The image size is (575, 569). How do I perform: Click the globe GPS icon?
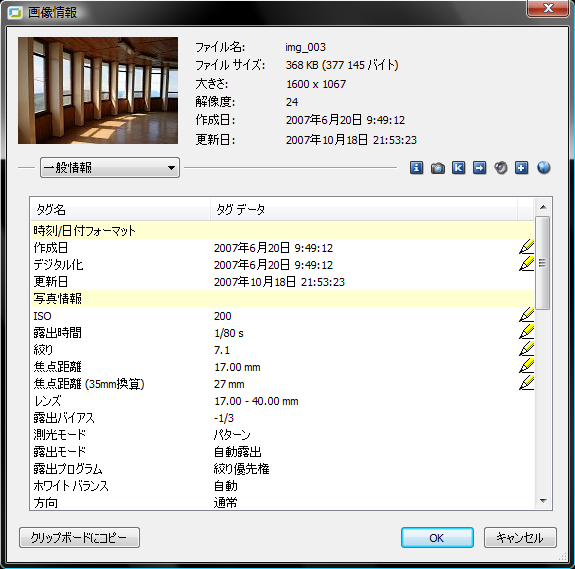point(543,168)
